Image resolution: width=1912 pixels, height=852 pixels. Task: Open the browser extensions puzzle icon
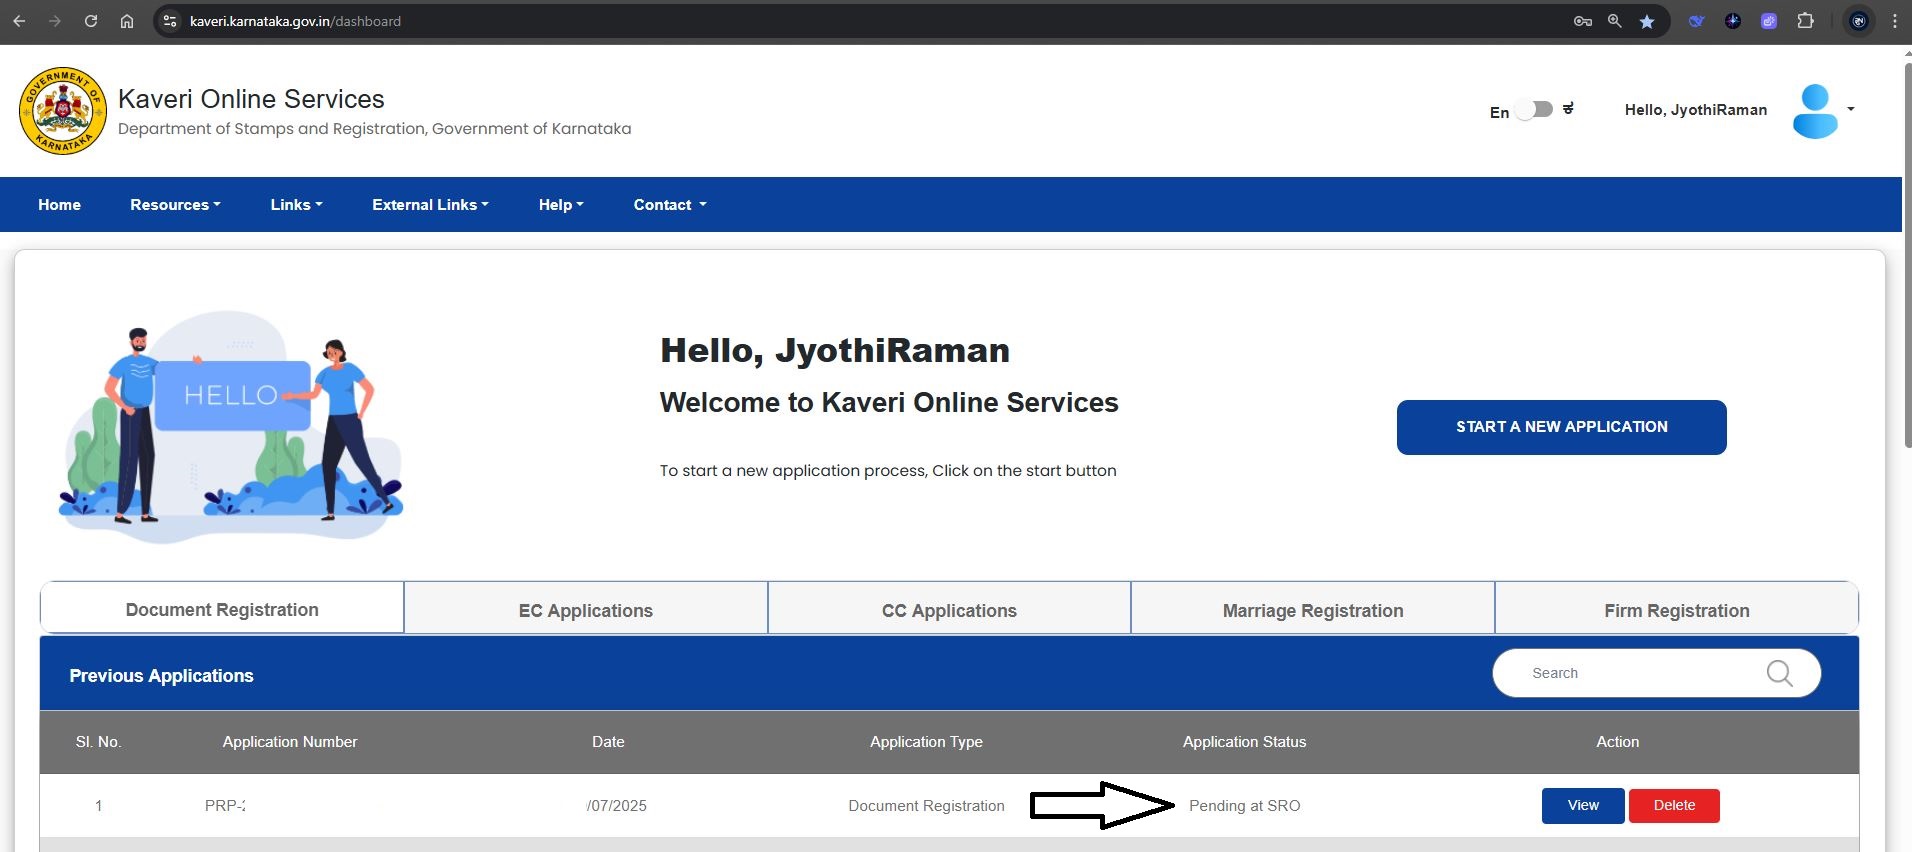click(1805, 21)
